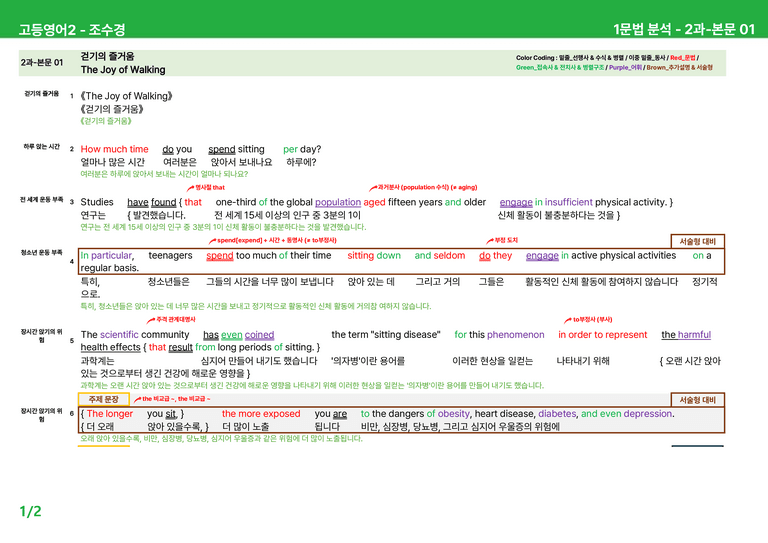
Task: Click the page indicator '1/2'
Action: (x=30, y=512)
